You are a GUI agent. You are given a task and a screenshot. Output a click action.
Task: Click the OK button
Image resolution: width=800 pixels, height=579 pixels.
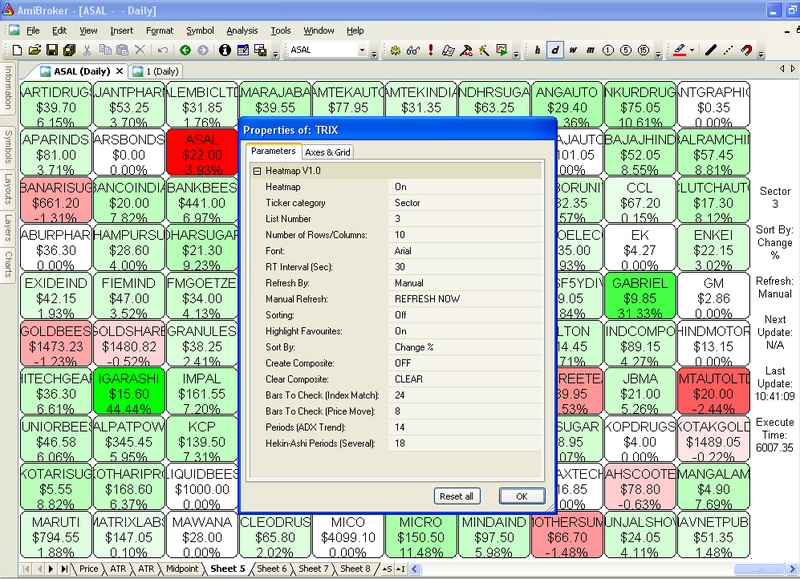tap(521, 496)
